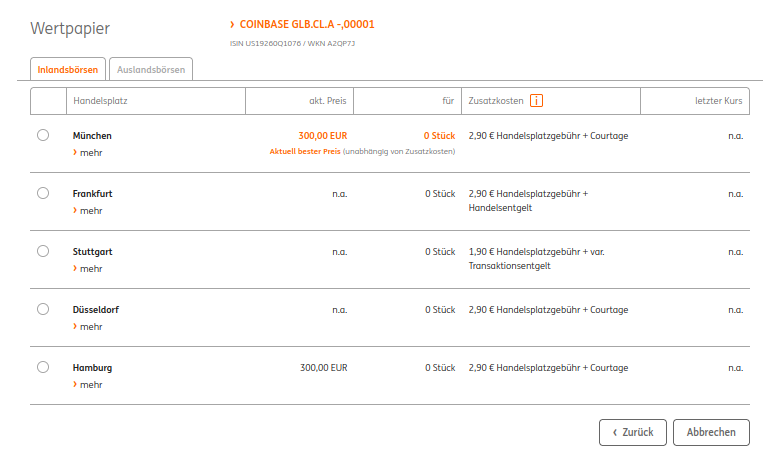Select the Frankfurt radio button

42,193
